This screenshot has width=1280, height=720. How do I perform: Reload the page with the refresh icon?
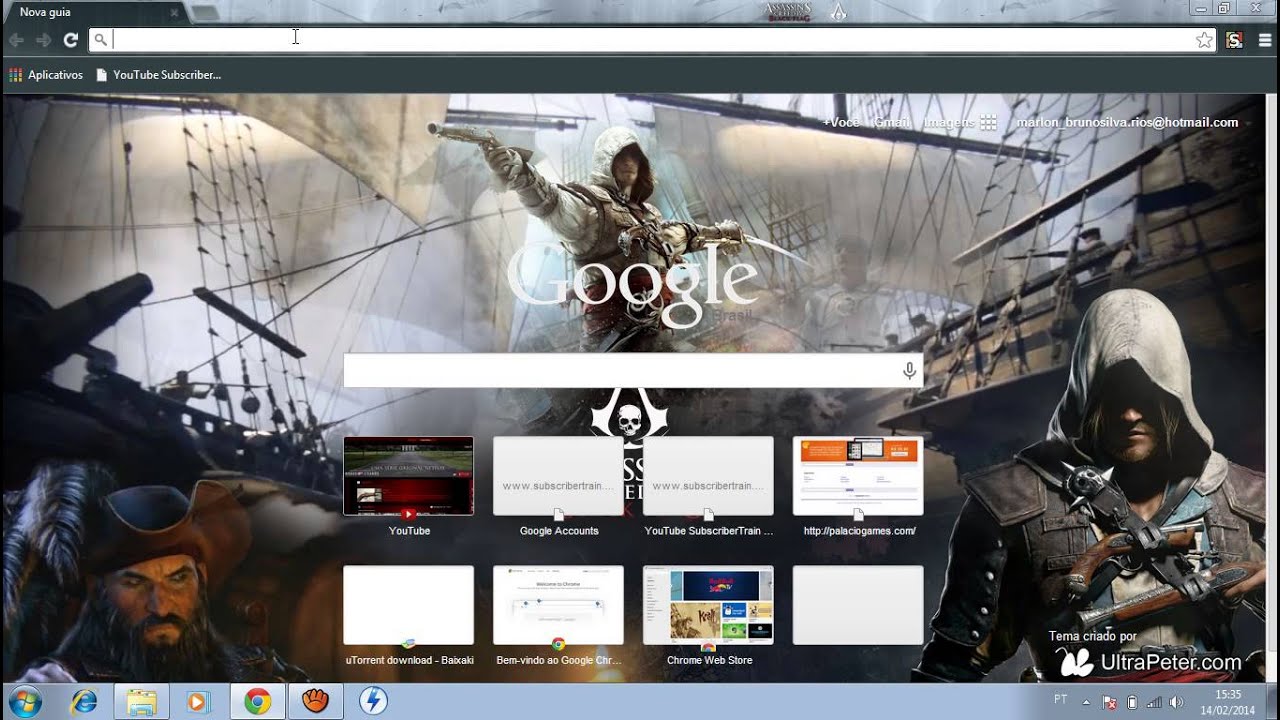point(70,40)
